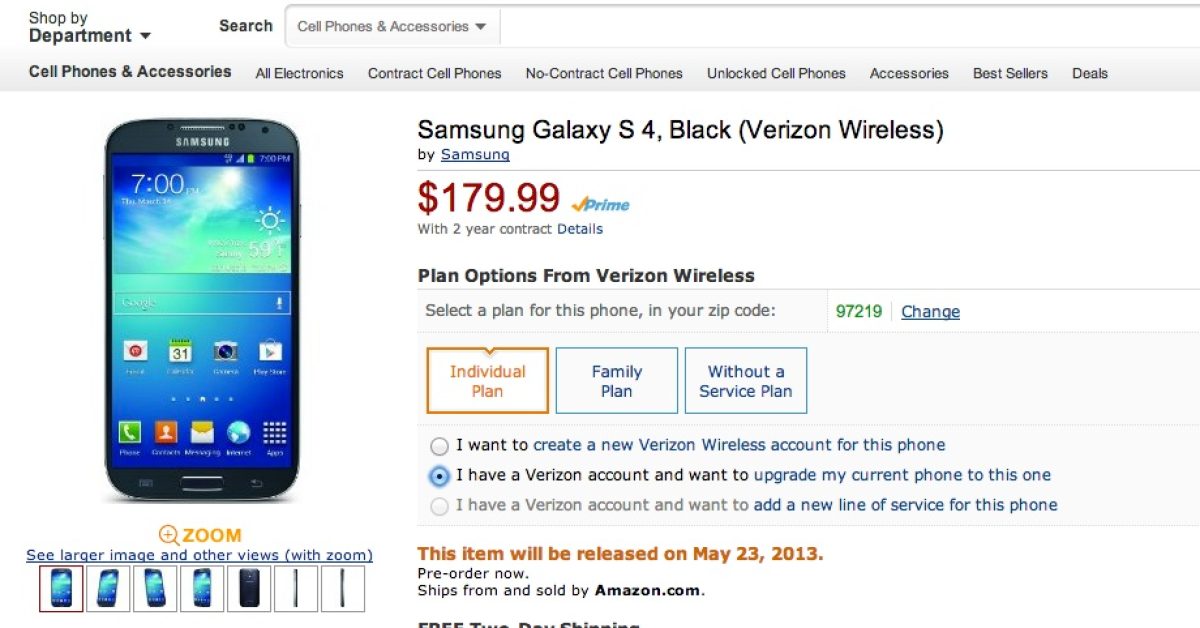The height and width of the screenshot is (628, 1200).
Task: Select the sixth thin side-view thumbnail
Action: [x=295, y=588]
